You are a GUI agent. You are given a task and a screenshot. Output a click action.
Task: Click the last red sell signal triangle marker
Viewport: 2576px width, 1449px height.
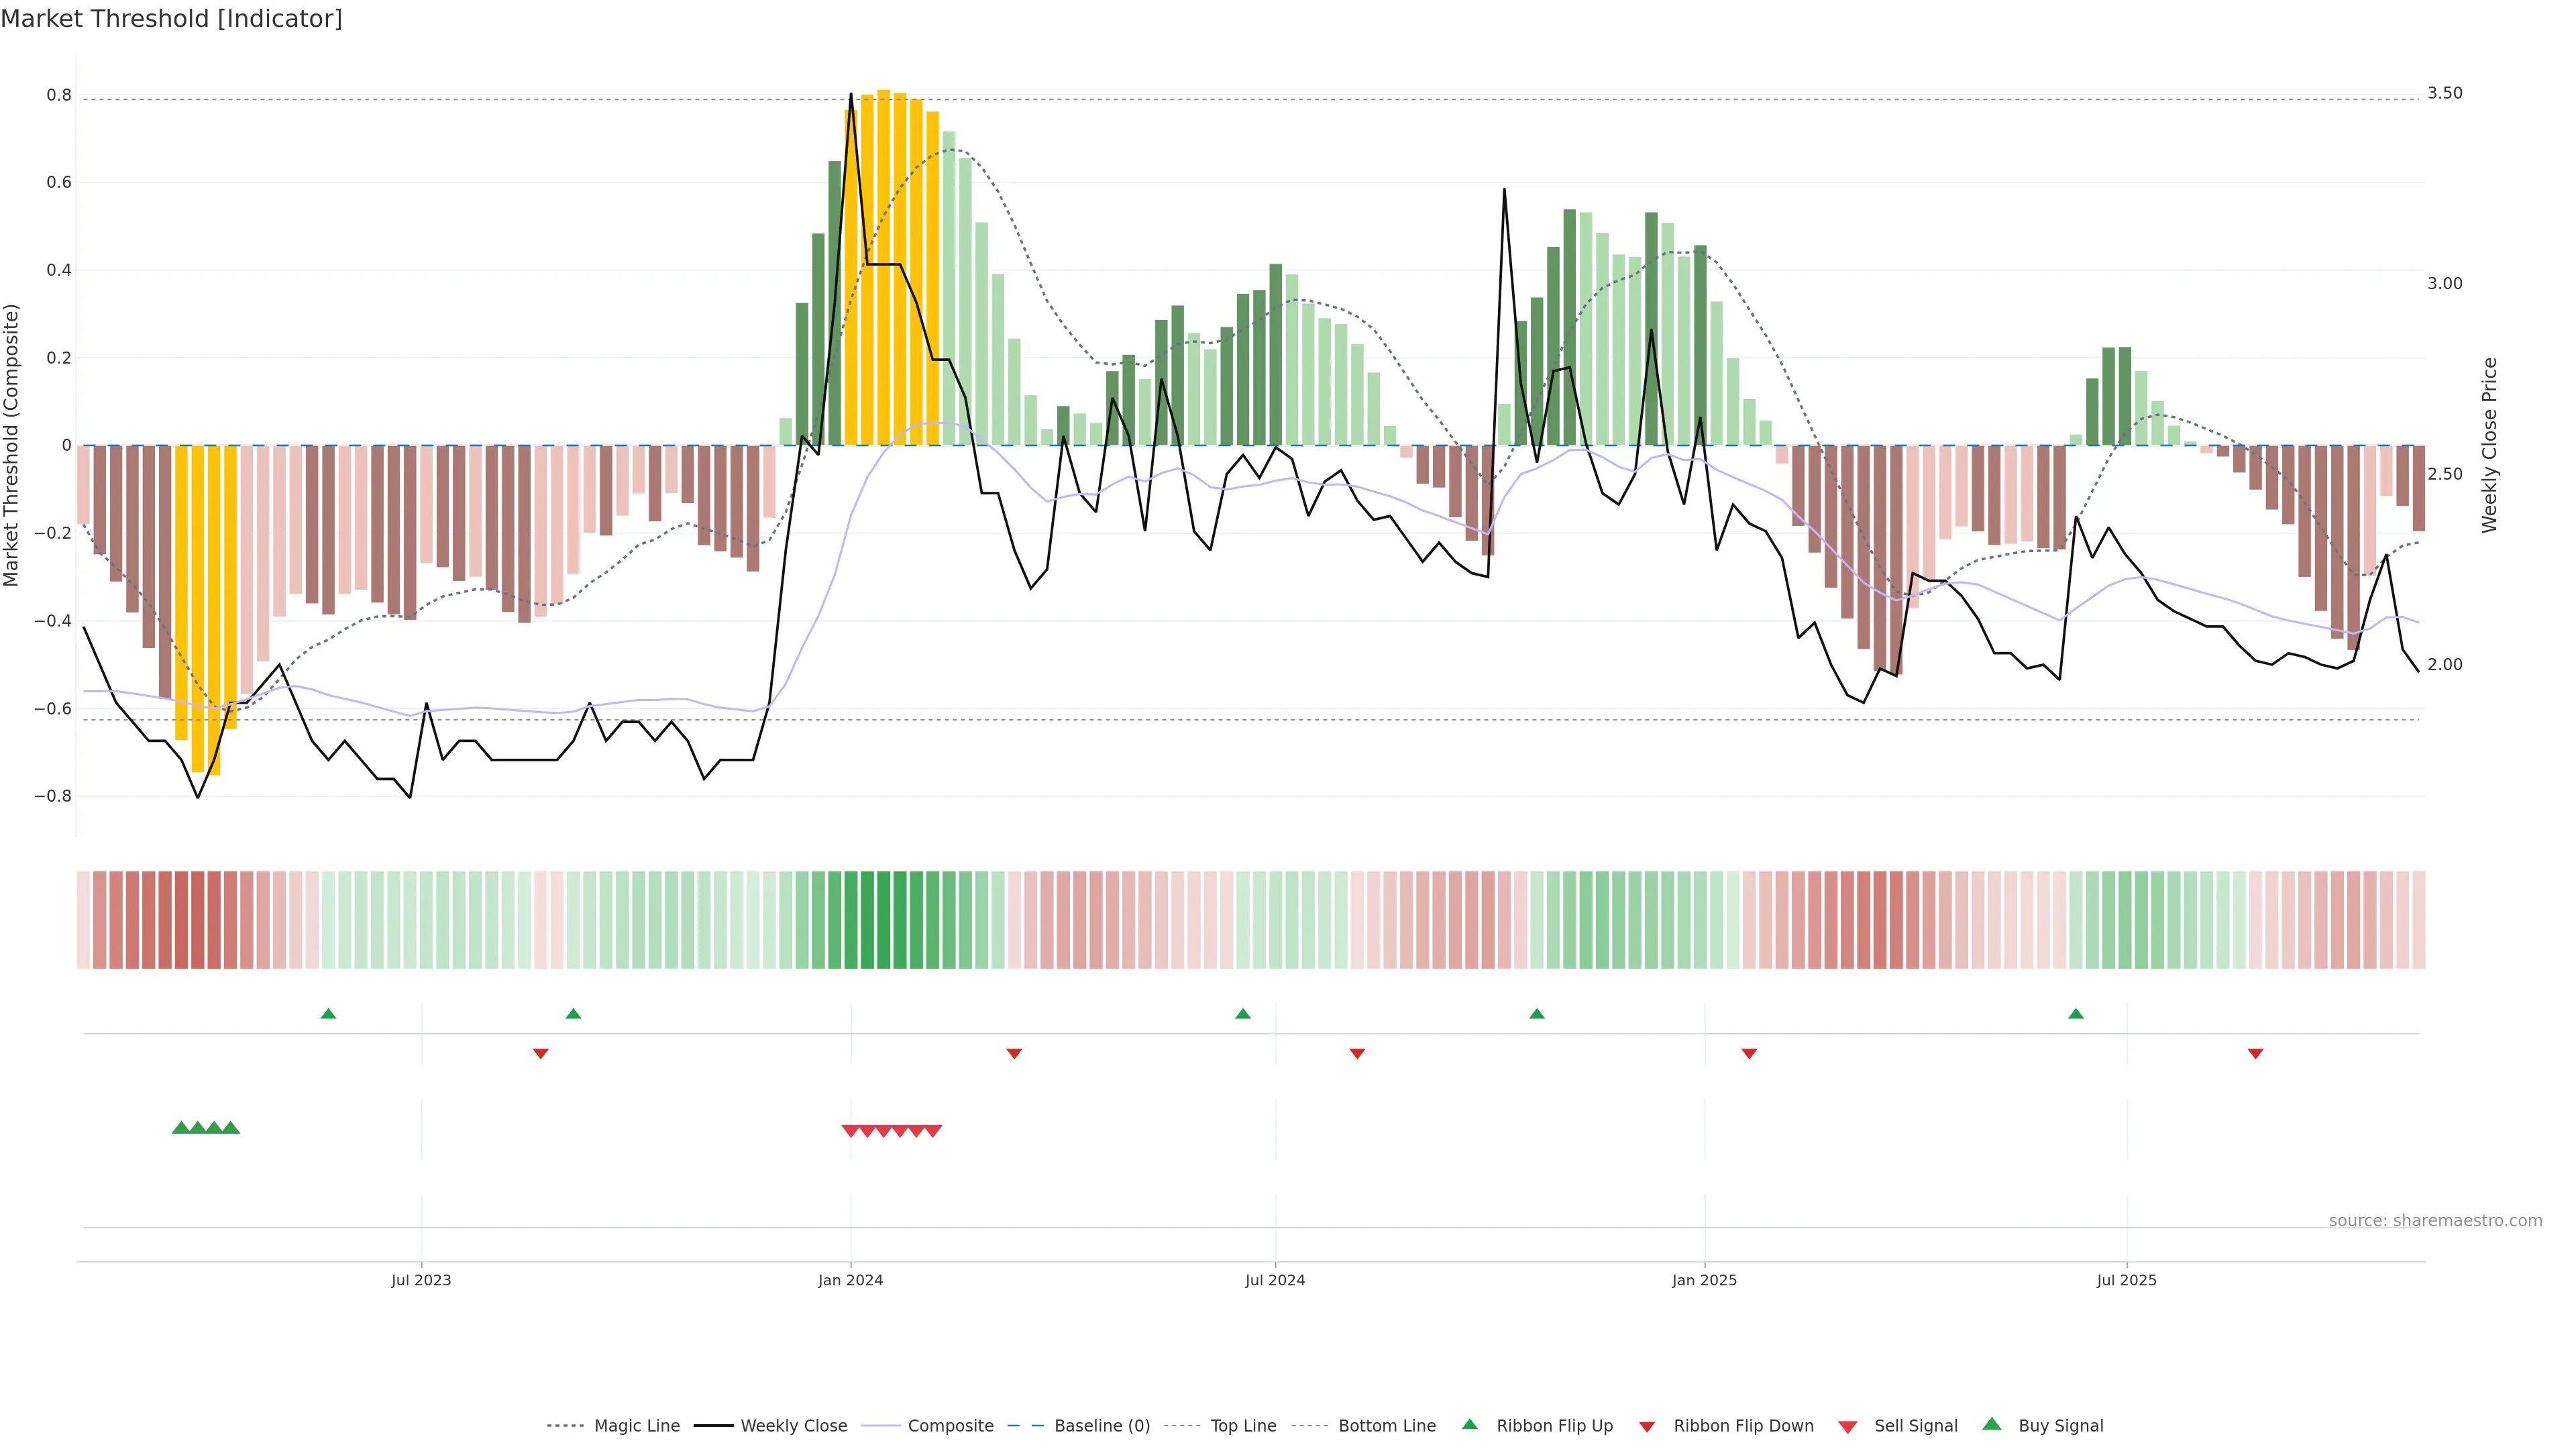pos(933,1131)
